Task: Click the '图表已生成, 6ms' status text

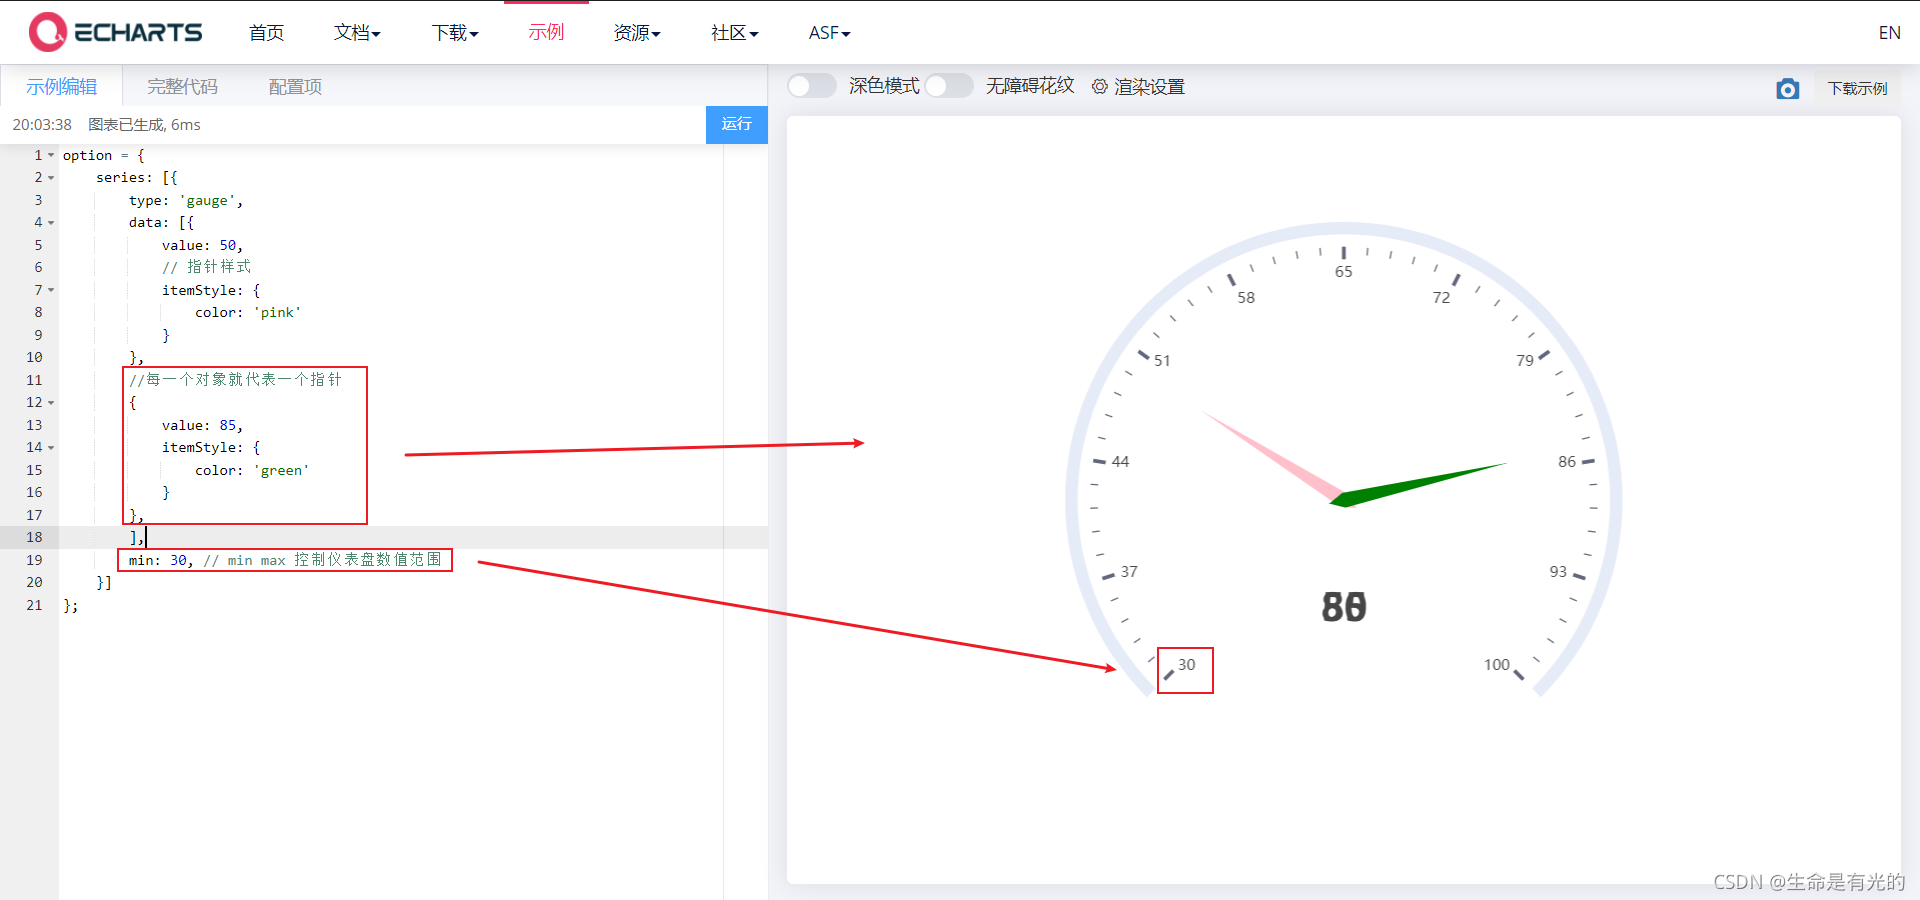Action: click(144, 125)
